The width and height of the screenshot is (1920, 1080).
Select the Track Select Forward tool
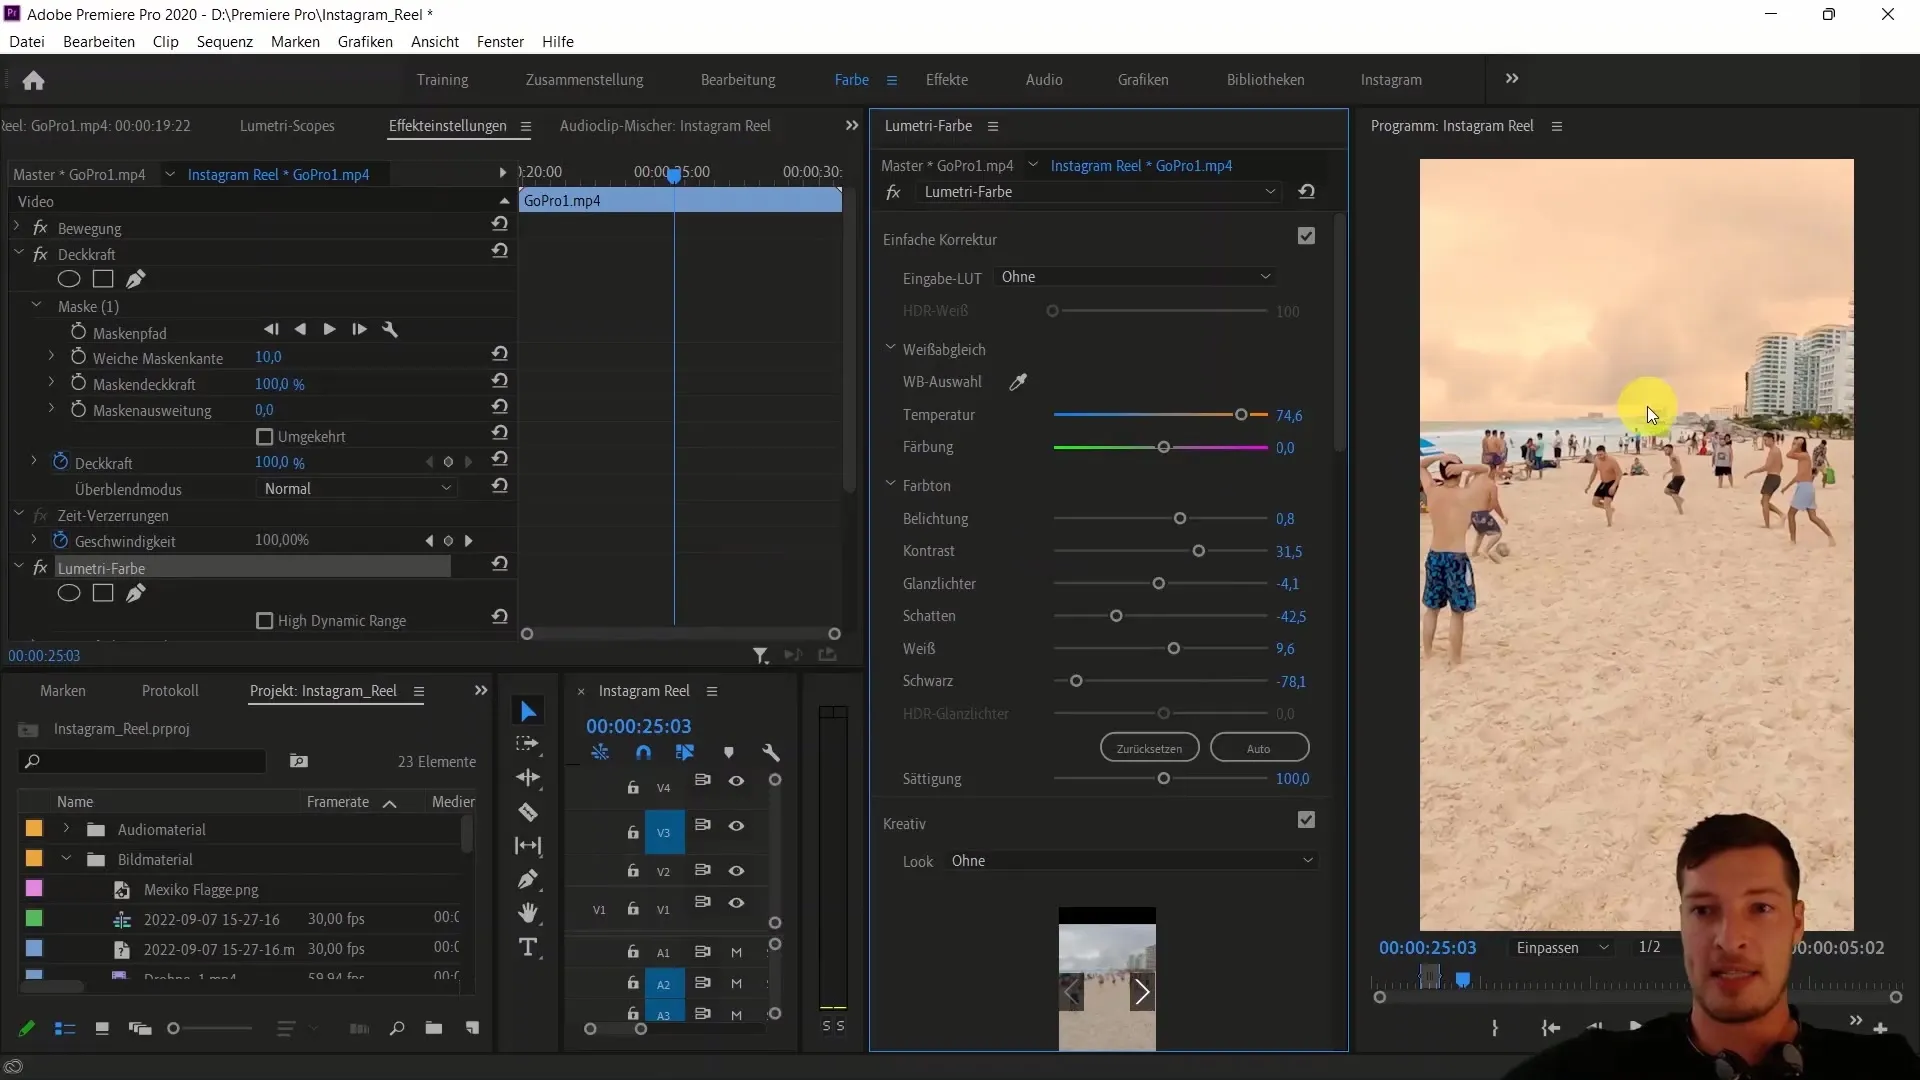pos(527,744)
